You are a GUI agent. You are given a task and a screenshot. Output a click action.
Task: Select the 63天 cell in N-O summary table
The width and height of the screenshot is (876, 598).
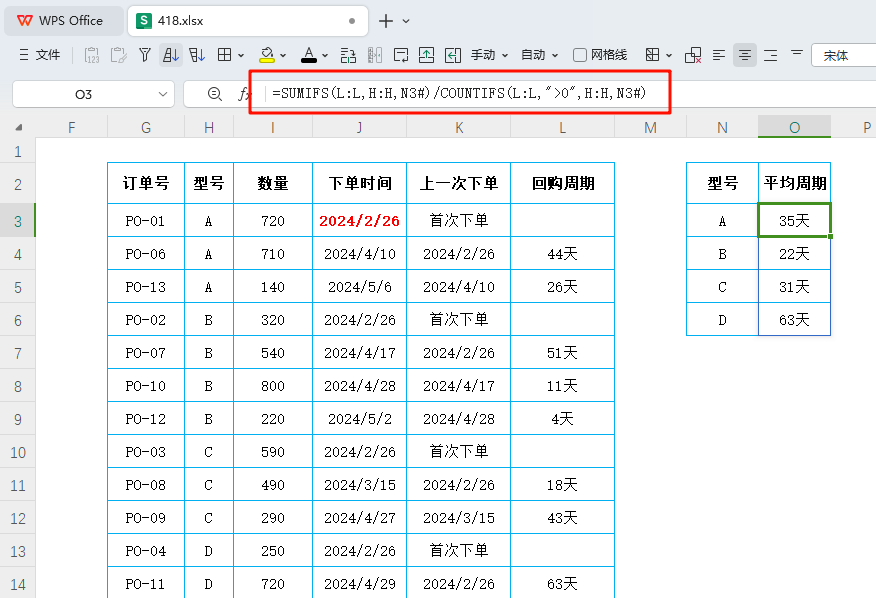click(x=794, y=320)
